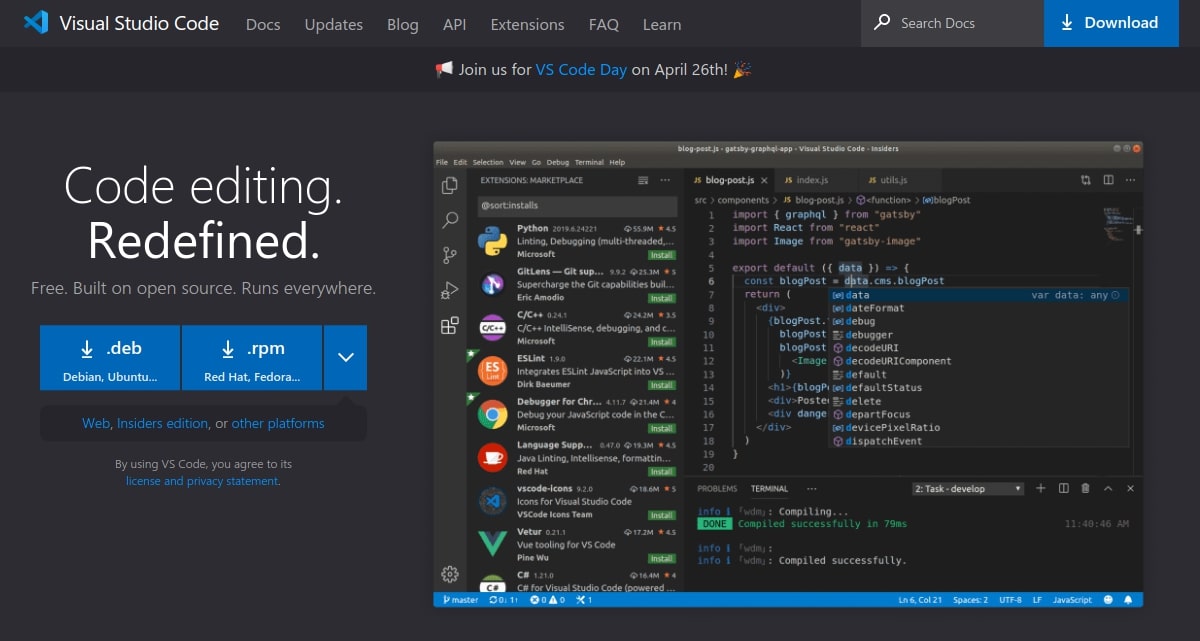Open the Insiders edition link
The height and width of the screenshot is (641, 1200).
(x=163, y=423)
